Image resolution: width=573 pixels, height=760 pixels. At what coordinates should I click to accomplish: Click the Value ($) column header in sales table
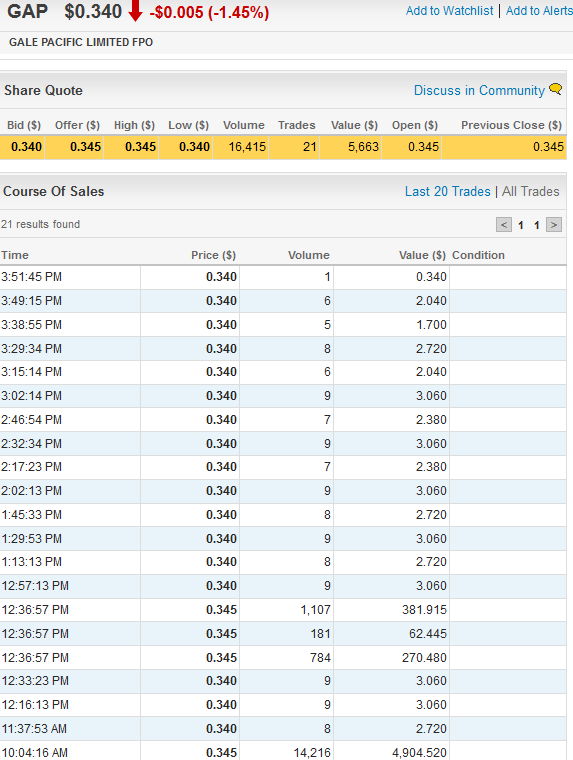(x=422, y=255)
